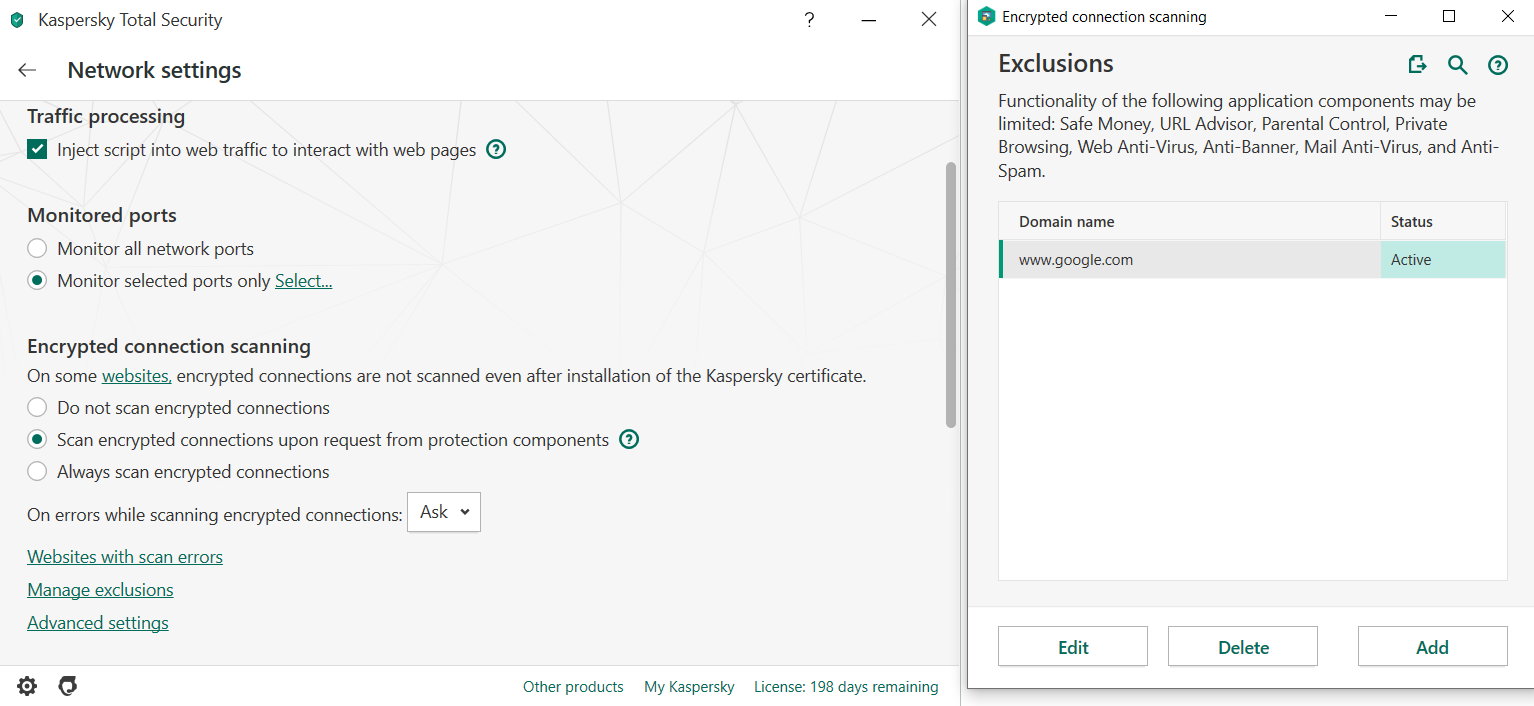Screen dimensions: 1534x706
Task: Click search magnifier icon in Exclusions header
Action: [x=1458, y=65]
